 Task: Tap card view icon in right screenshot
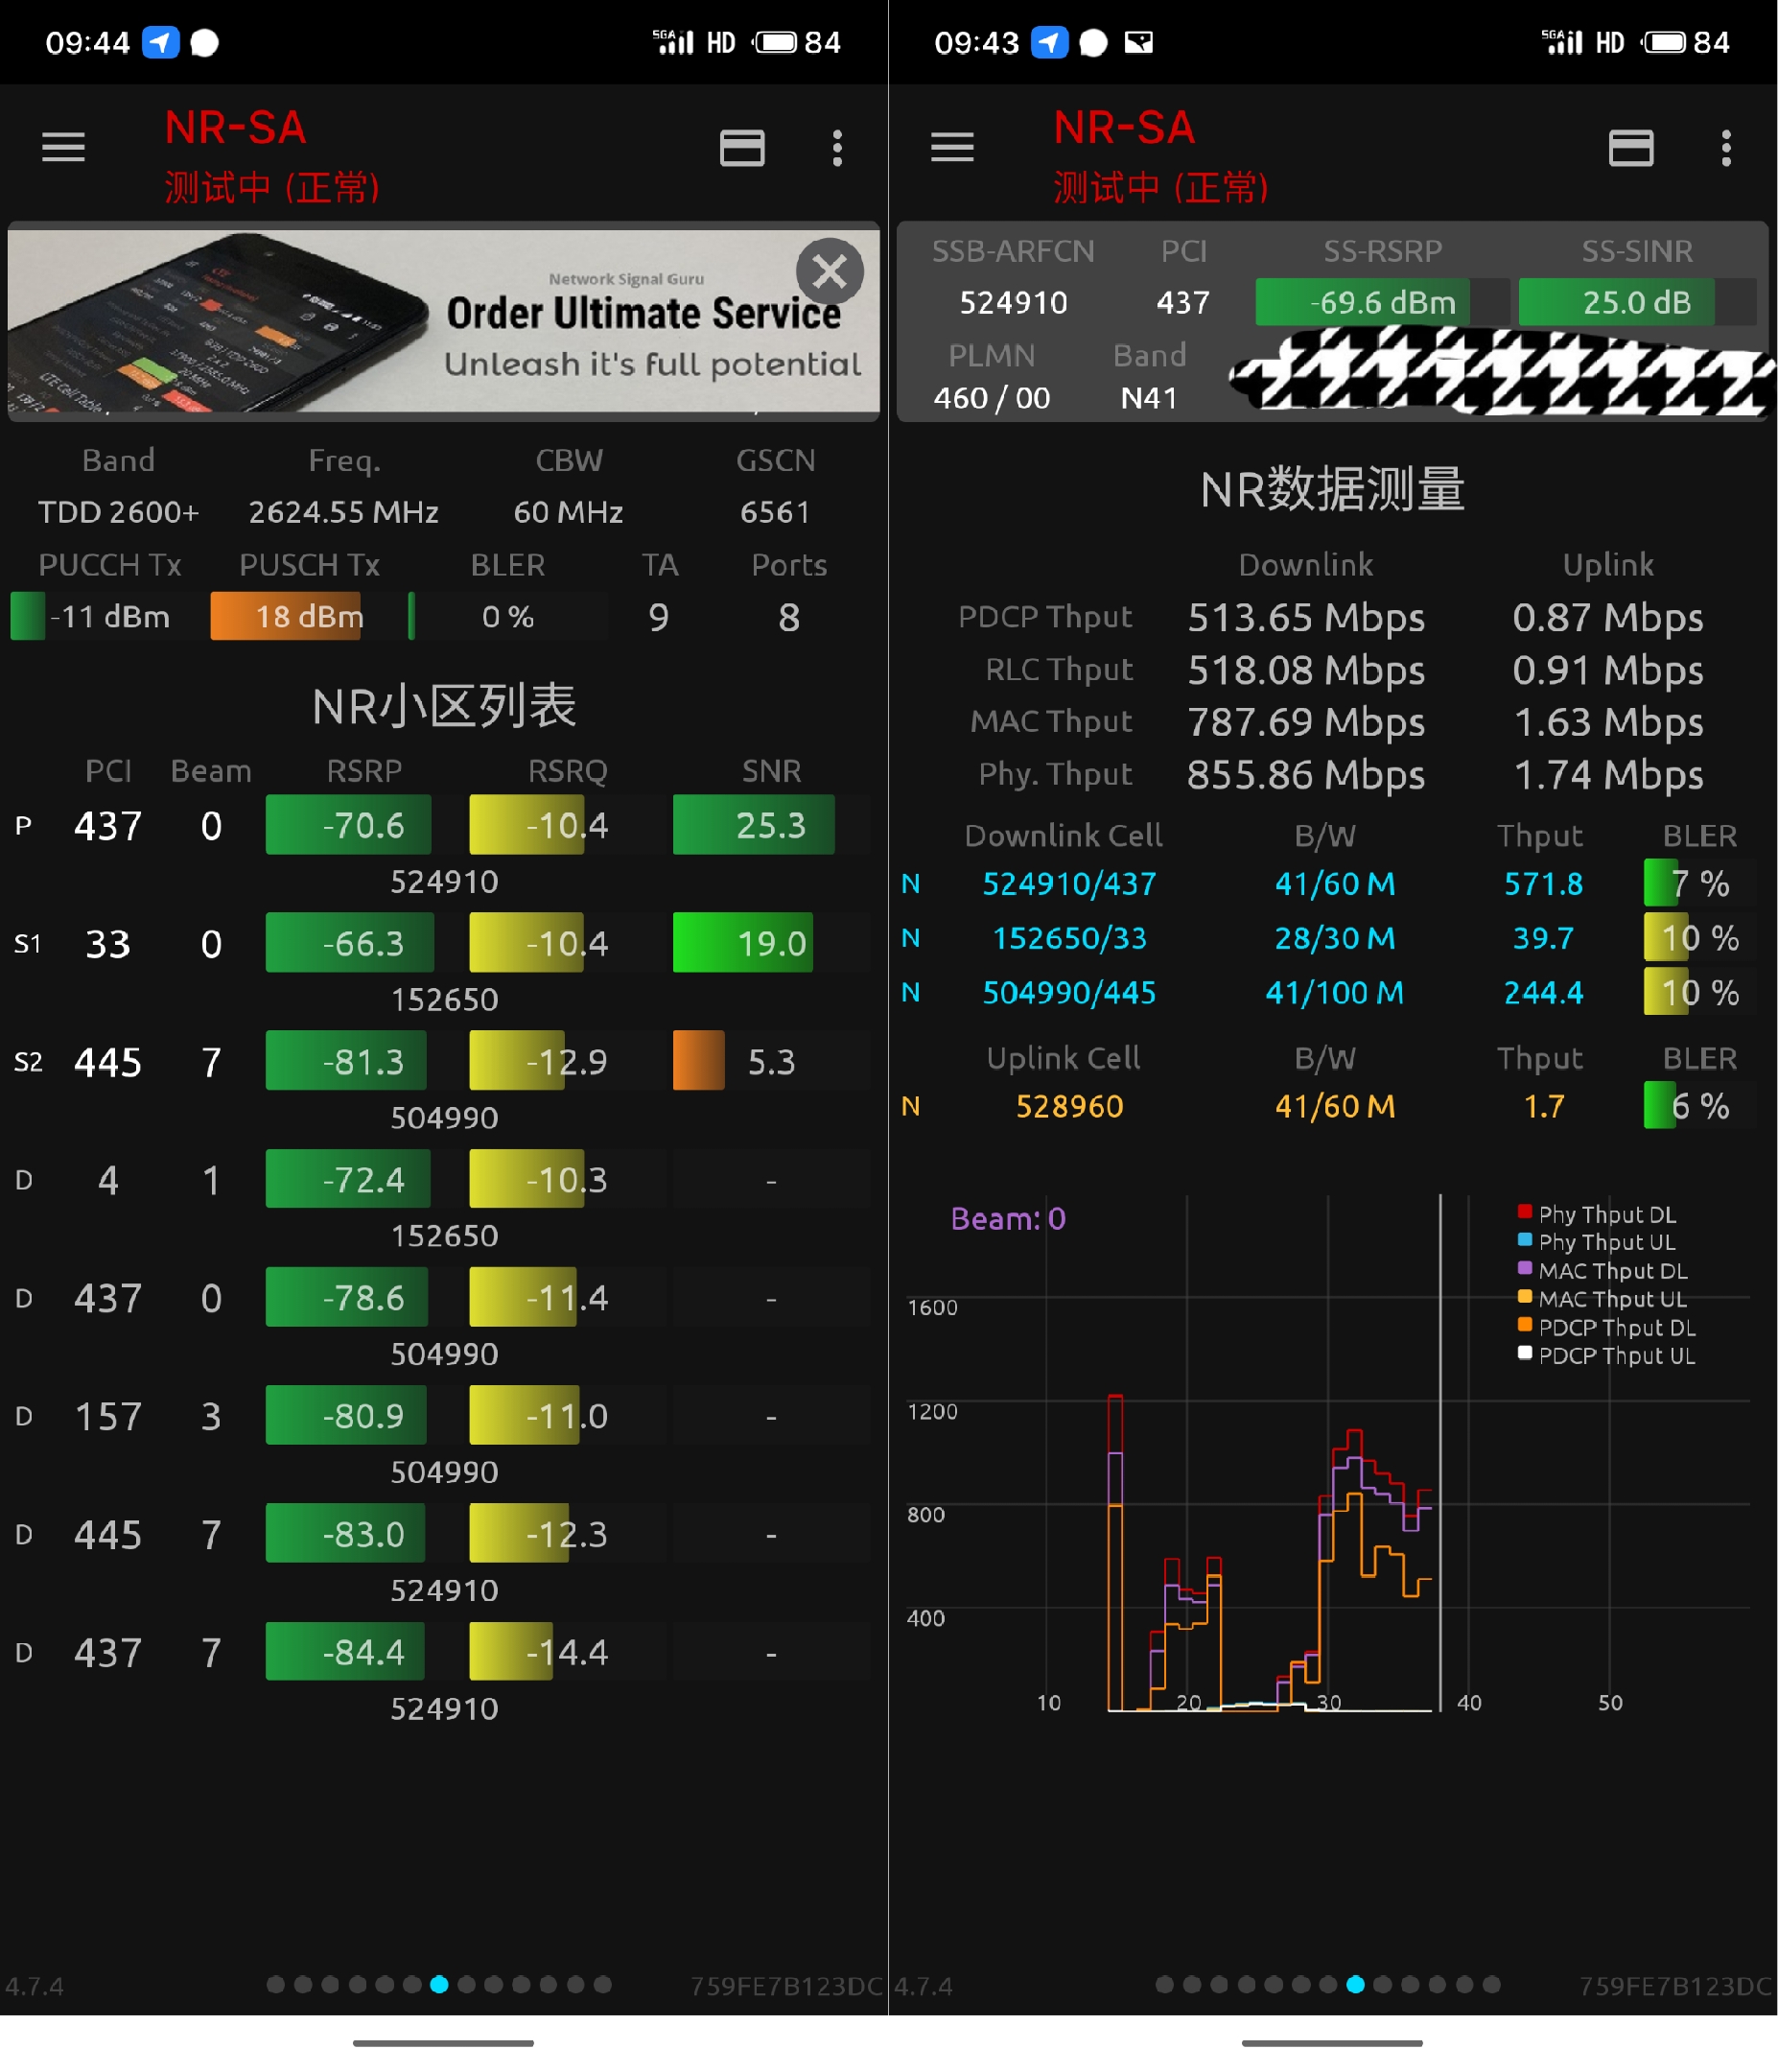pos(1631,148)
